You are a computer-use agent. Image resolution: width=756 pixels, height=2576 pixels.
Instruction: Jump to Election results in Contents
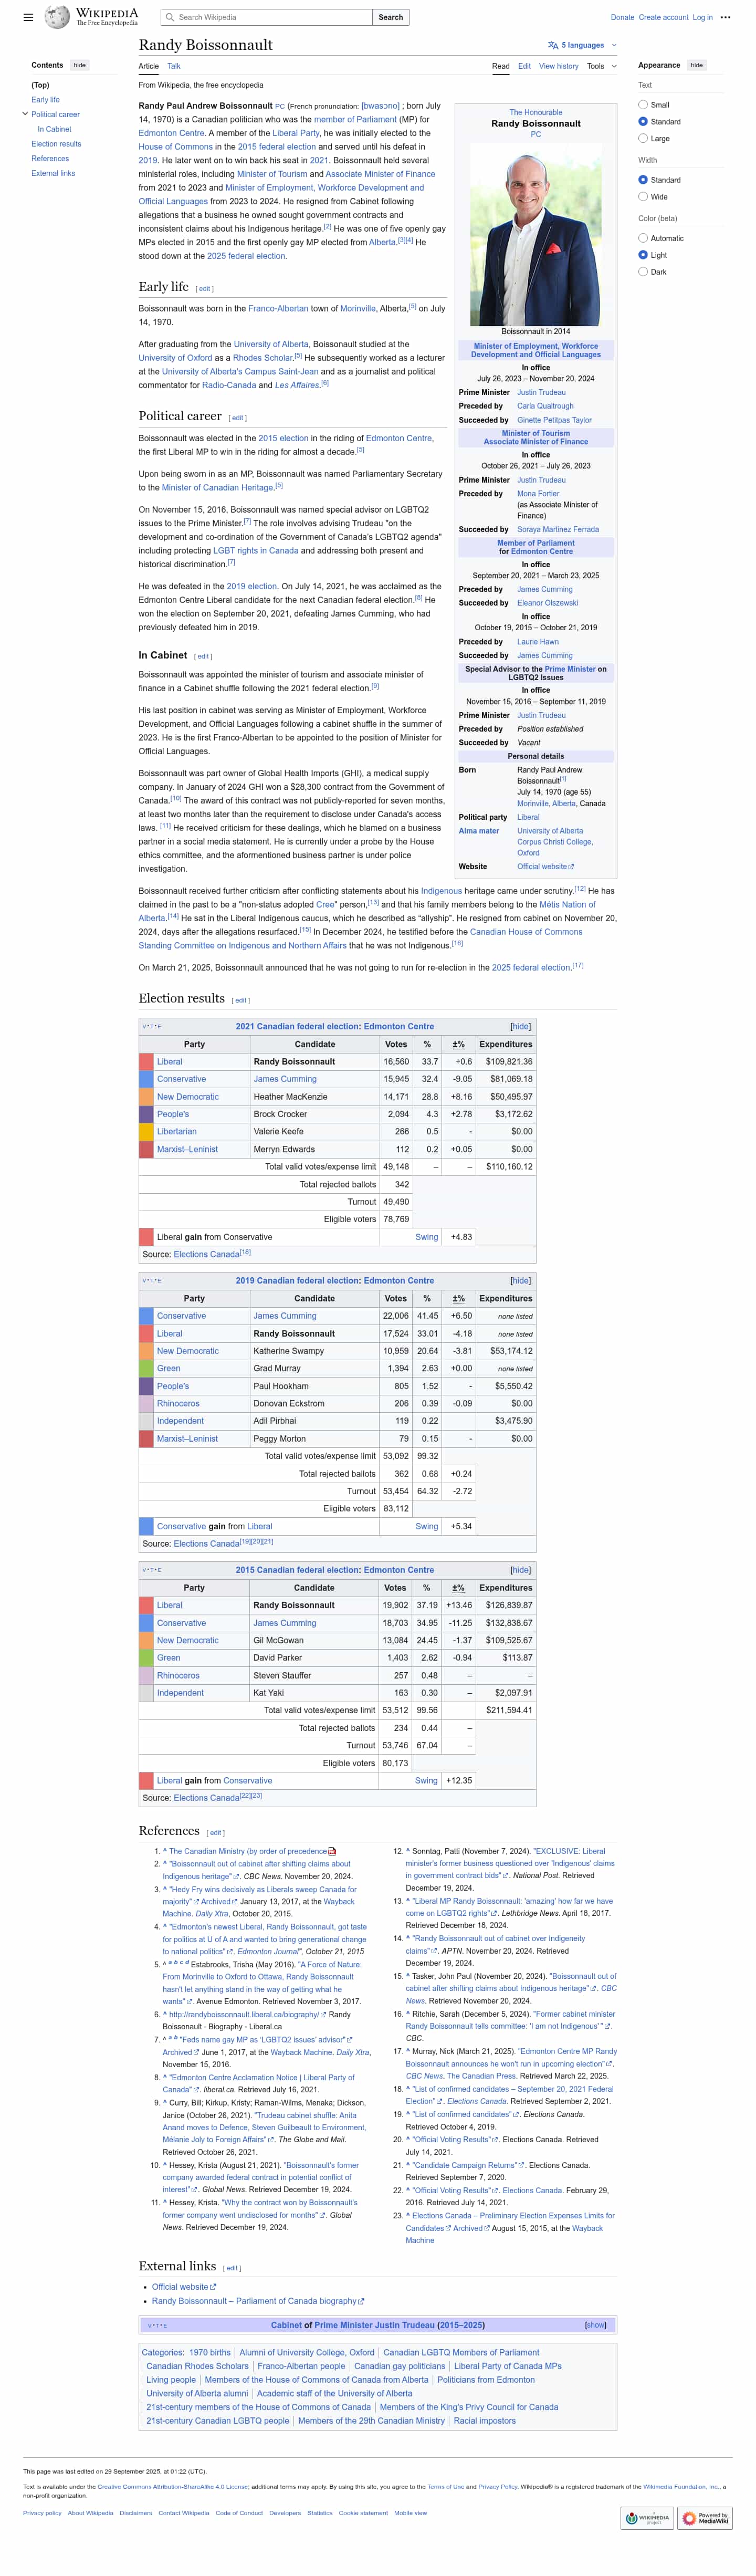tap(56, 144)
